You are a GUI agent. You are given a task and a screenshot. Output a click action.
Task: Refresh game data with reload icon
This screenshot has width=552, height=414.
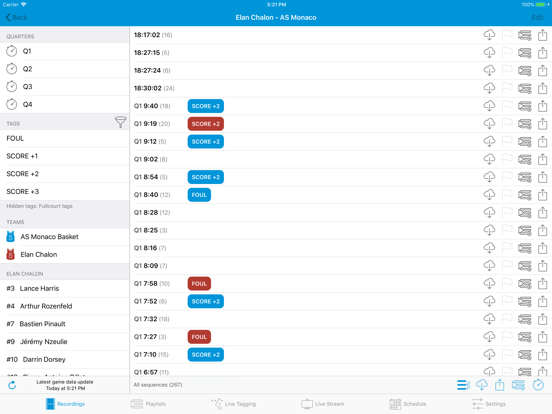12,385
